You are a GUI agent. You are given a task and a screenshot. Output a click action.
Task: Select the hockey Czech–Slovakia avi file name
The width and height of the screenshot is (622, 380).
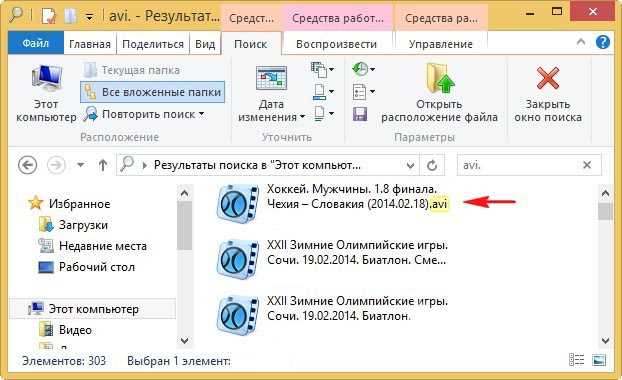click(x=357, y=196)
